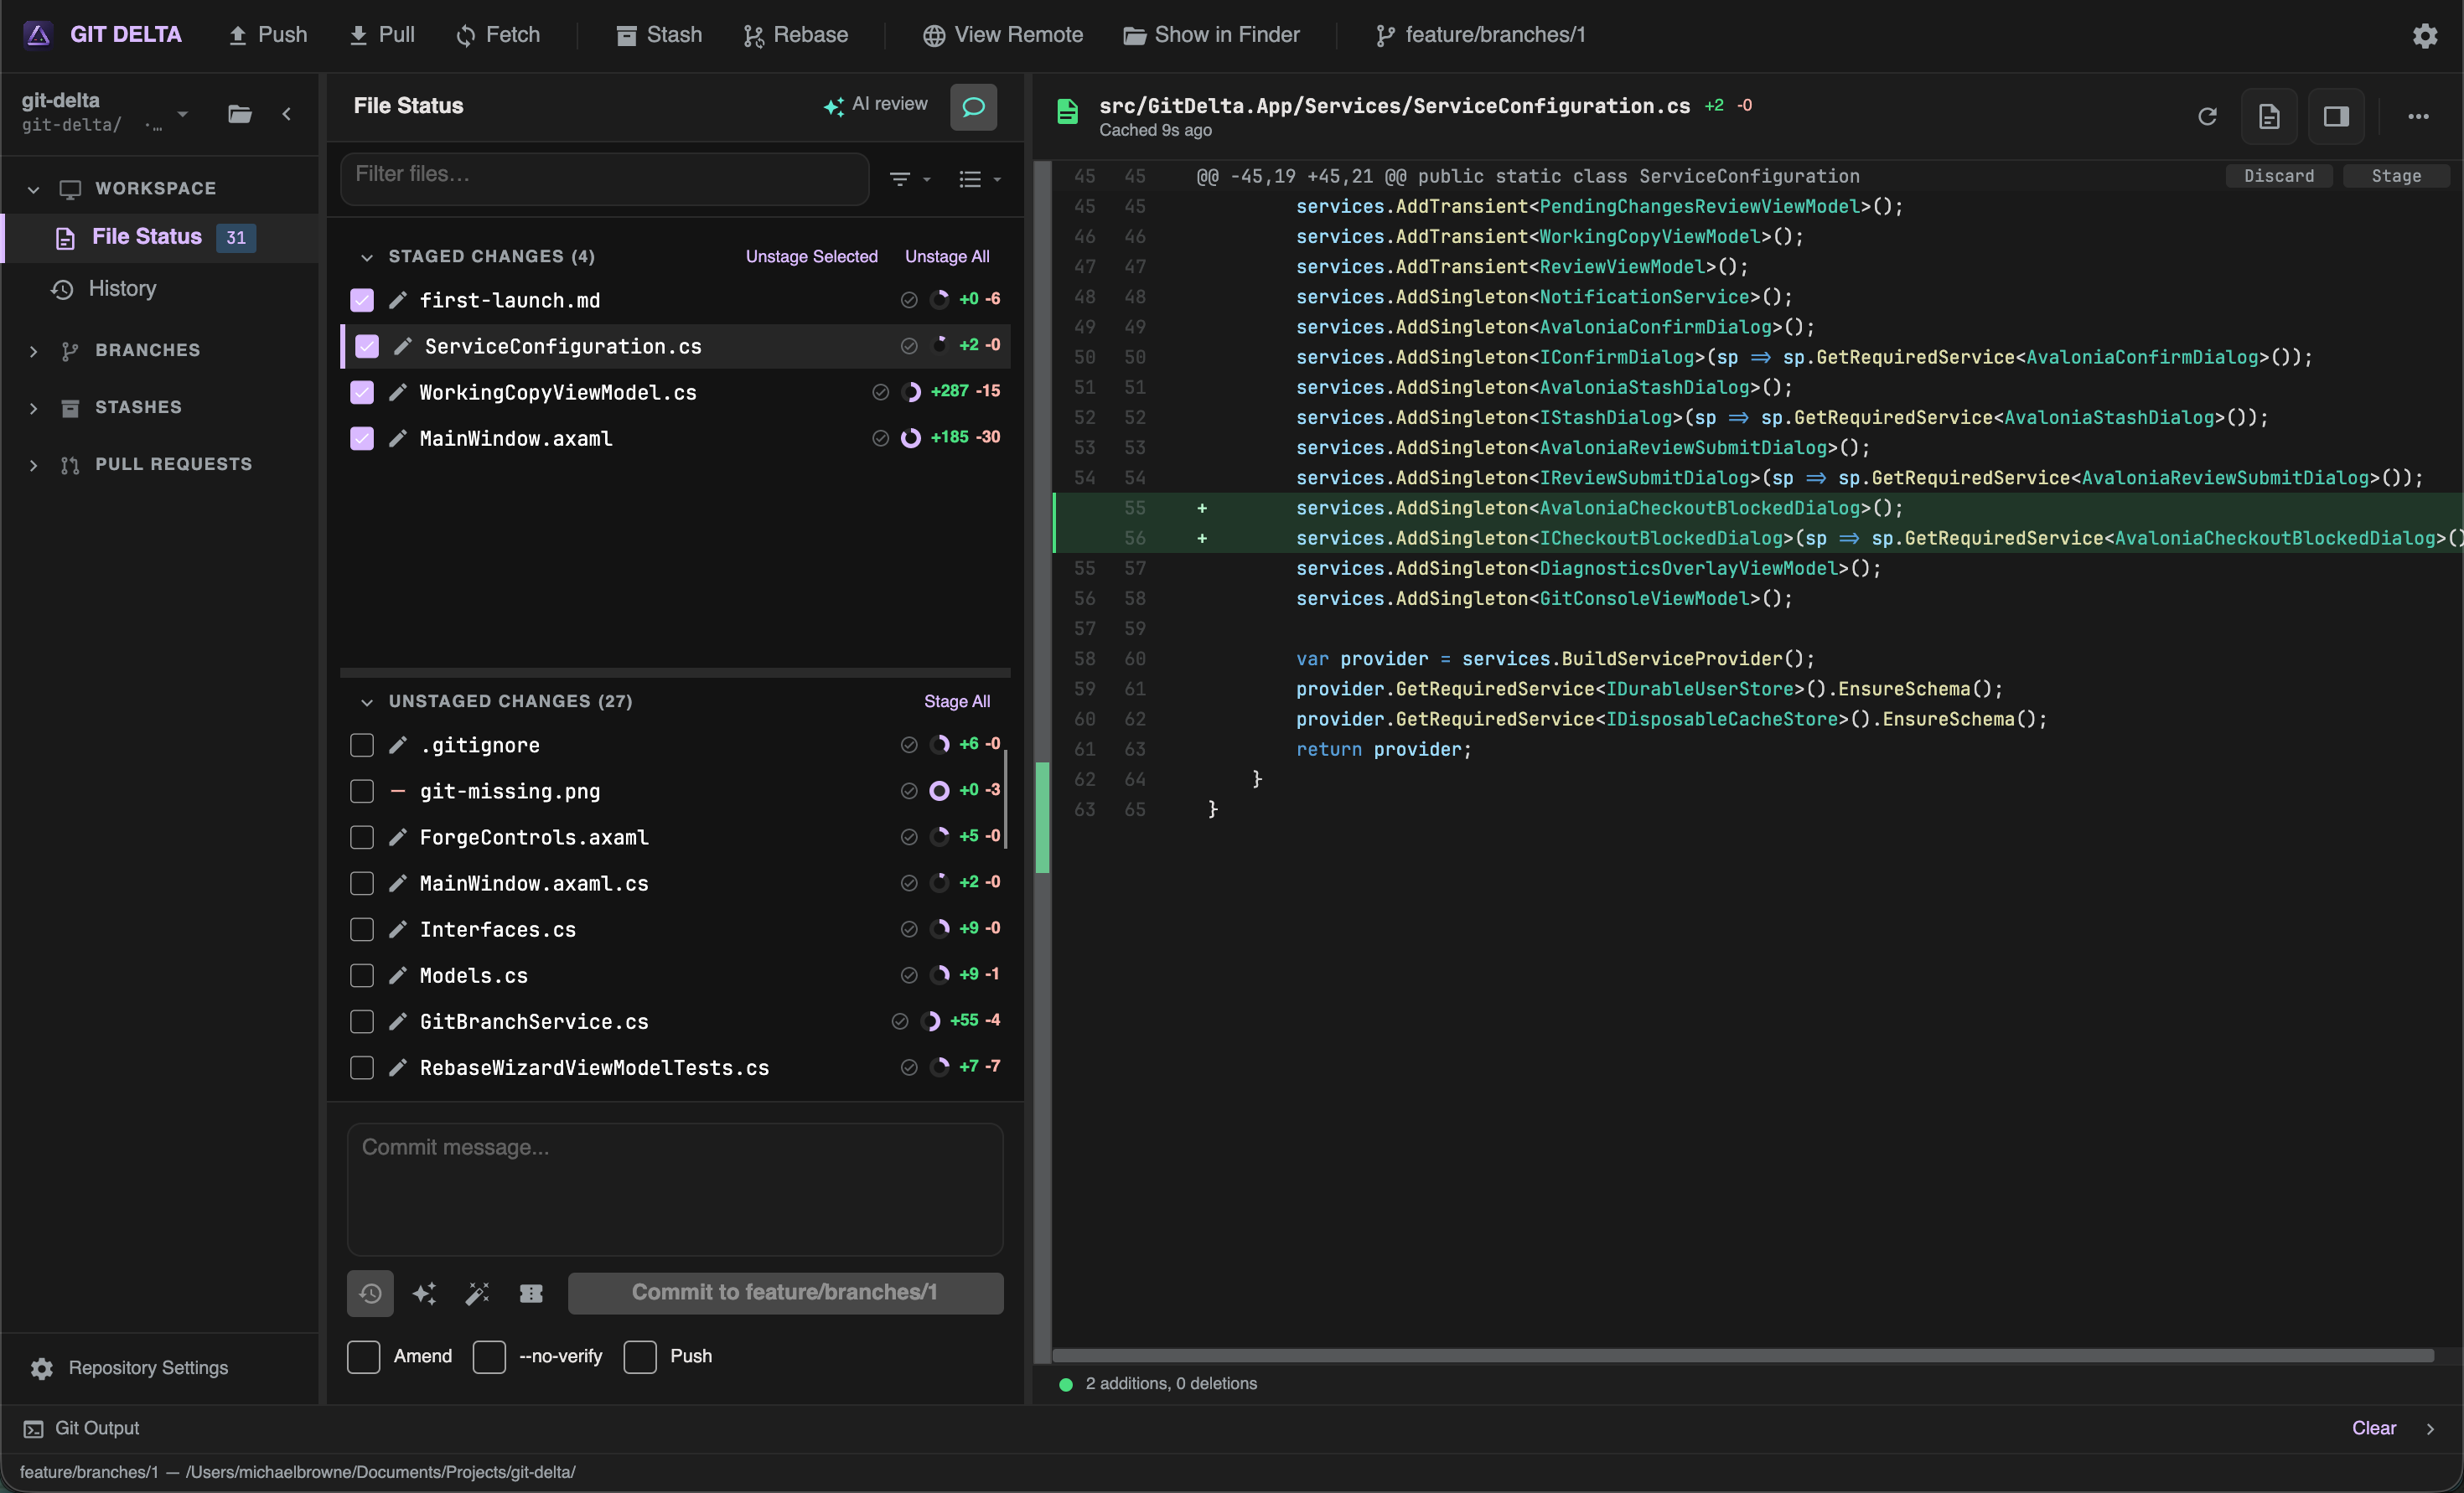Click the History clock icon in sidebar
Viewport: 2464px width, 1493px height.
click(x=62, y=289)
